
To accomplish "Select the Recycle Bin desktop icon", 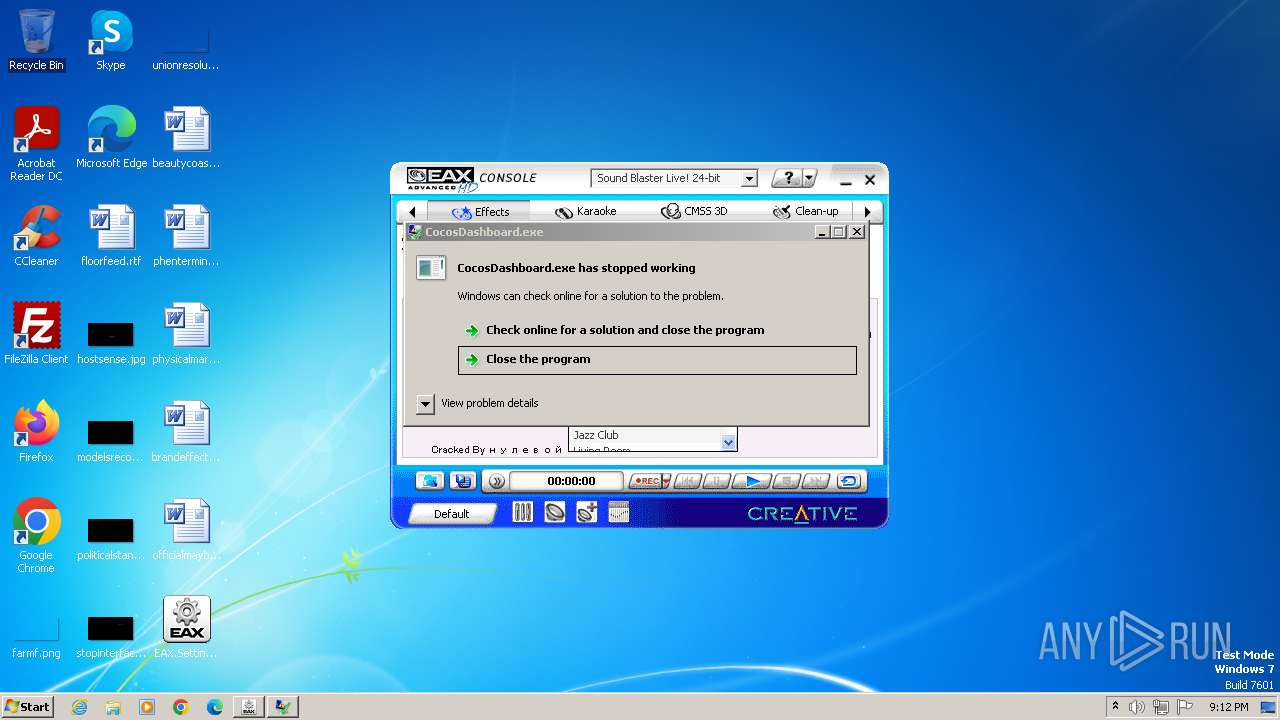I will [x=36, y=41].
